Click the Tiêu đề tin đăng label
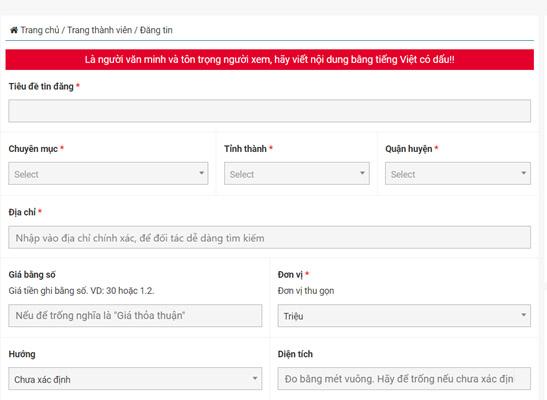The height and width of the screenshot is (400, 547). click(41, 86)
